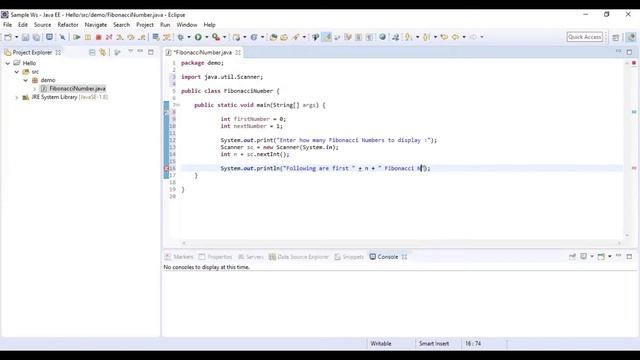Toggle Mark Occurrences in the toolbar
Viewport: 640px width, 360px height.
coord(327,37)
